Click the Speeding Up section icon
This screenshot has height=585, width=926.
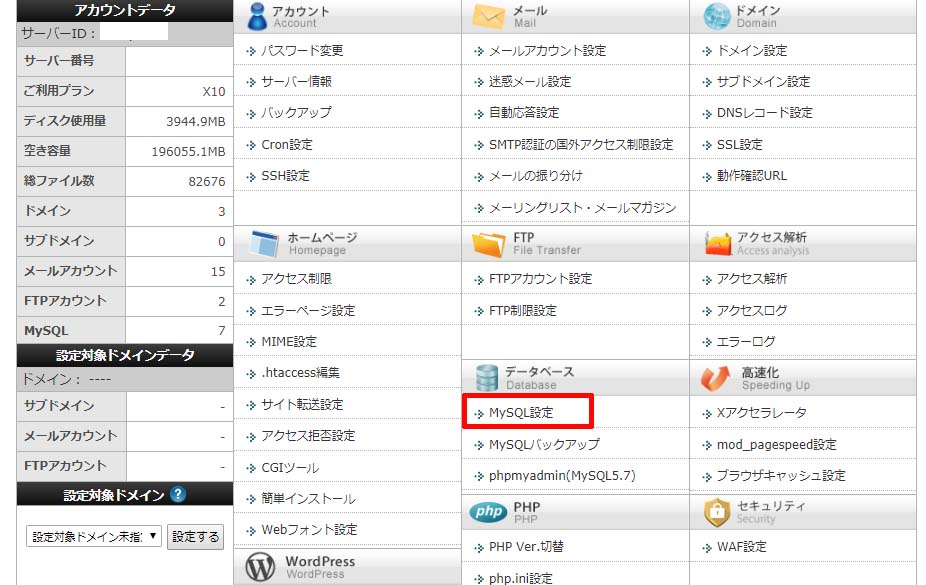pos(717,377)
